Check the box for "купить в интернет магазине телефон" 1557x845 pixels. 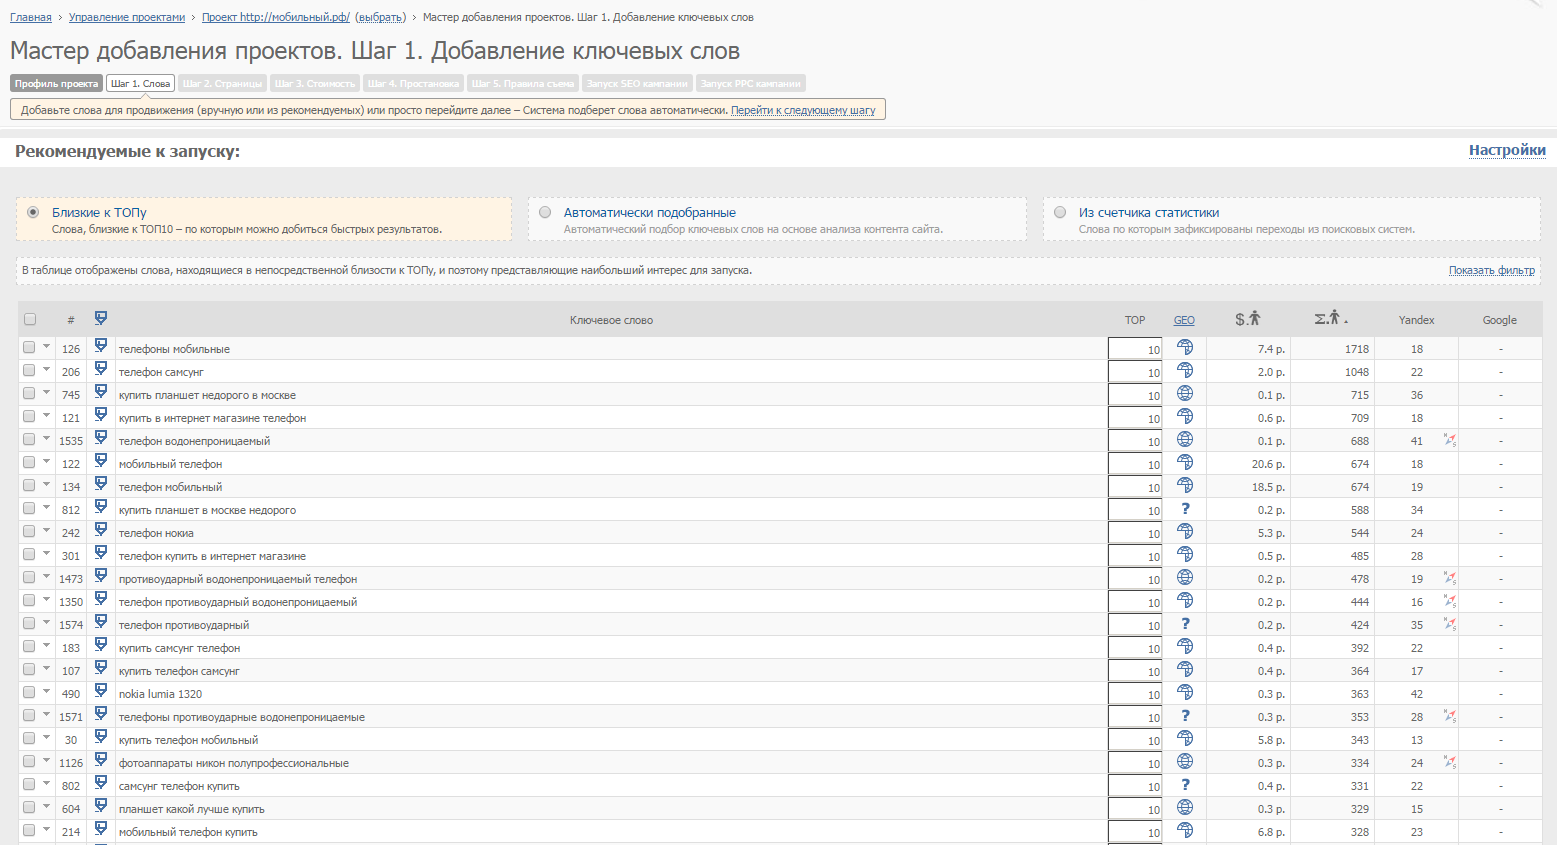(x=30, y=416)
